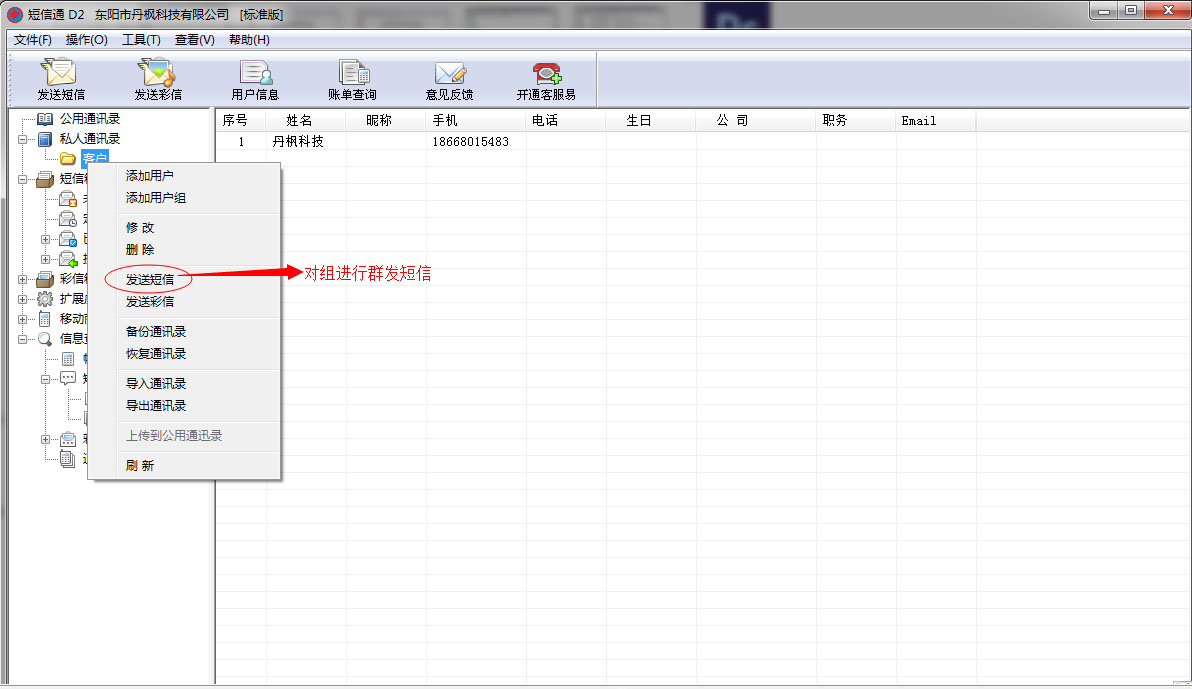Open the 工具(T) menu

coord(141,40)
